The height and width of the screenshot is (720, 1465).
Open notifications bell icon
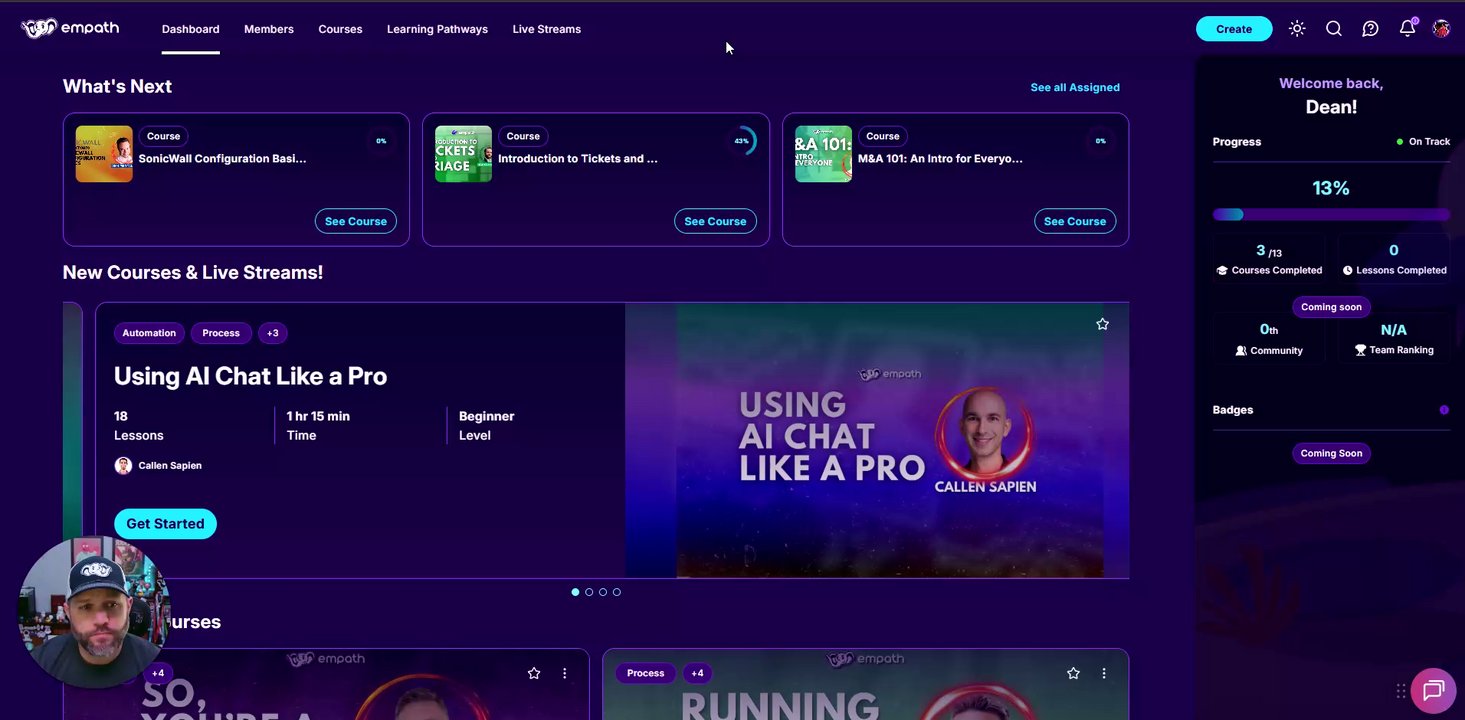1407,28
